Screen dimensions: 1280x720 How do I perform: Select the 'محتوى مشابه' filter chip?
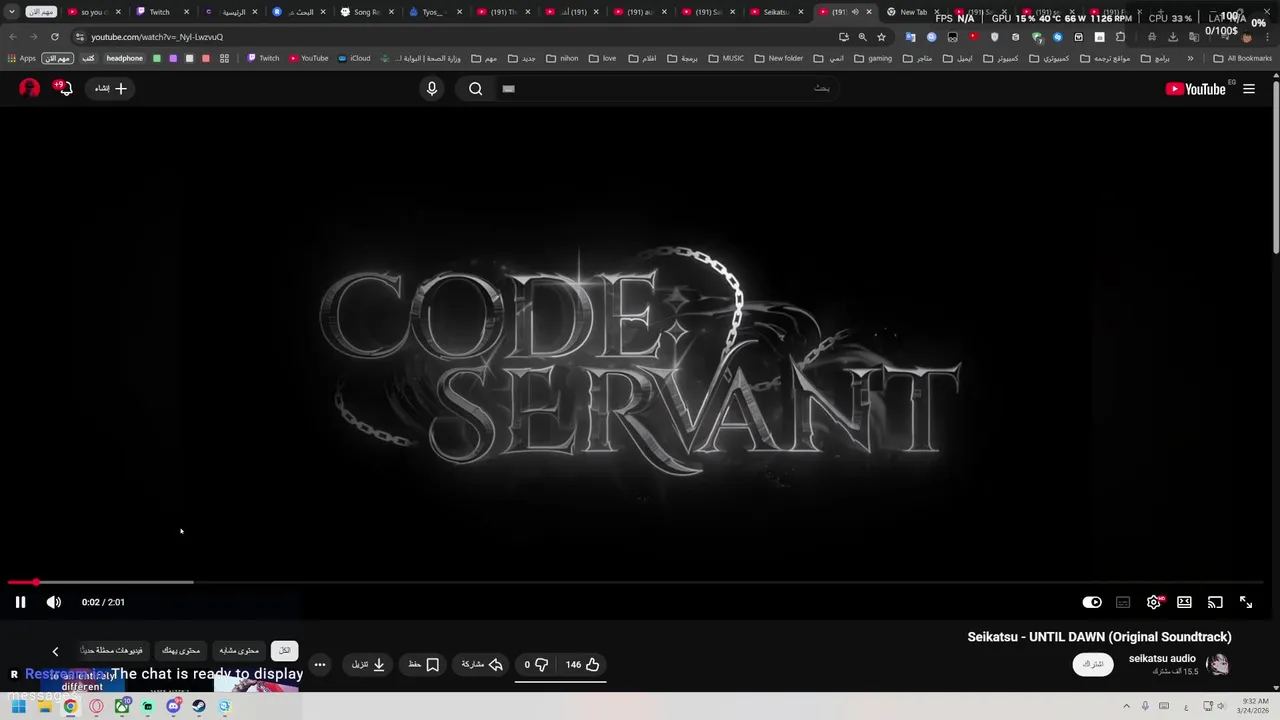click(239, 650)
